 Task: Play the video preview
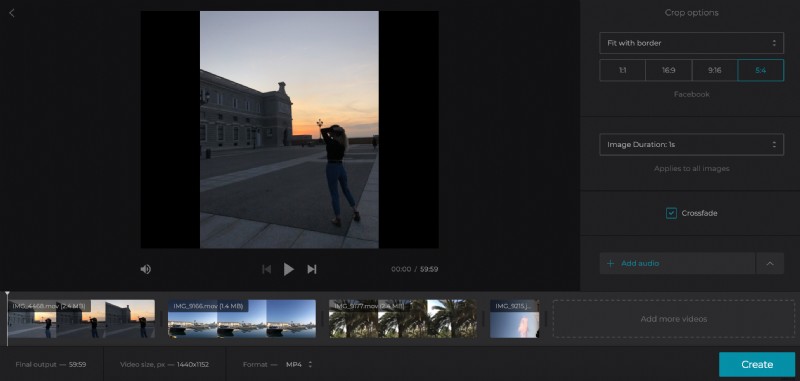click(x=289, y=269)
